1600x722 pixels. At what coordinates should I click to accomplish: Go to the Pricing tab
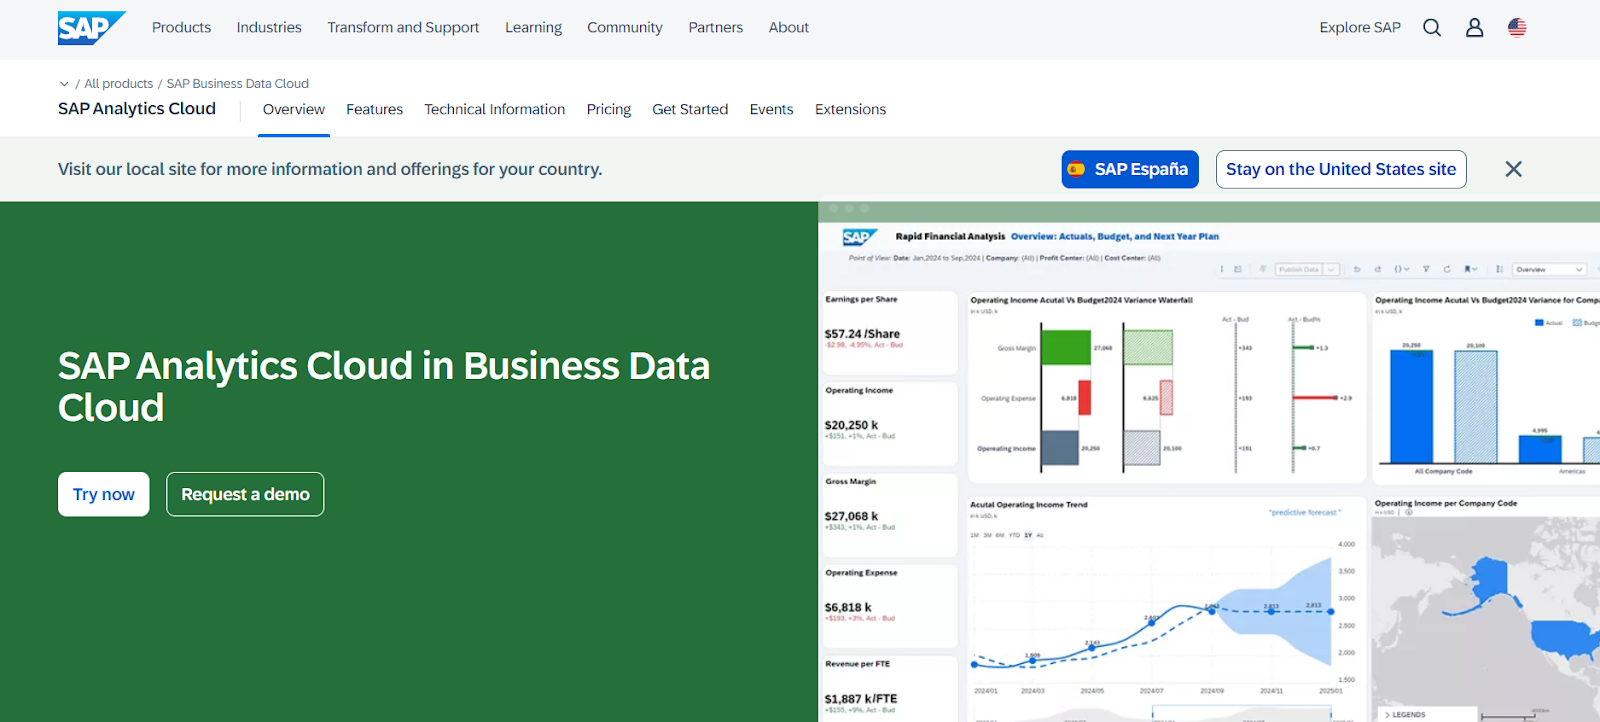pyautogui.click(x=609, y=110)
